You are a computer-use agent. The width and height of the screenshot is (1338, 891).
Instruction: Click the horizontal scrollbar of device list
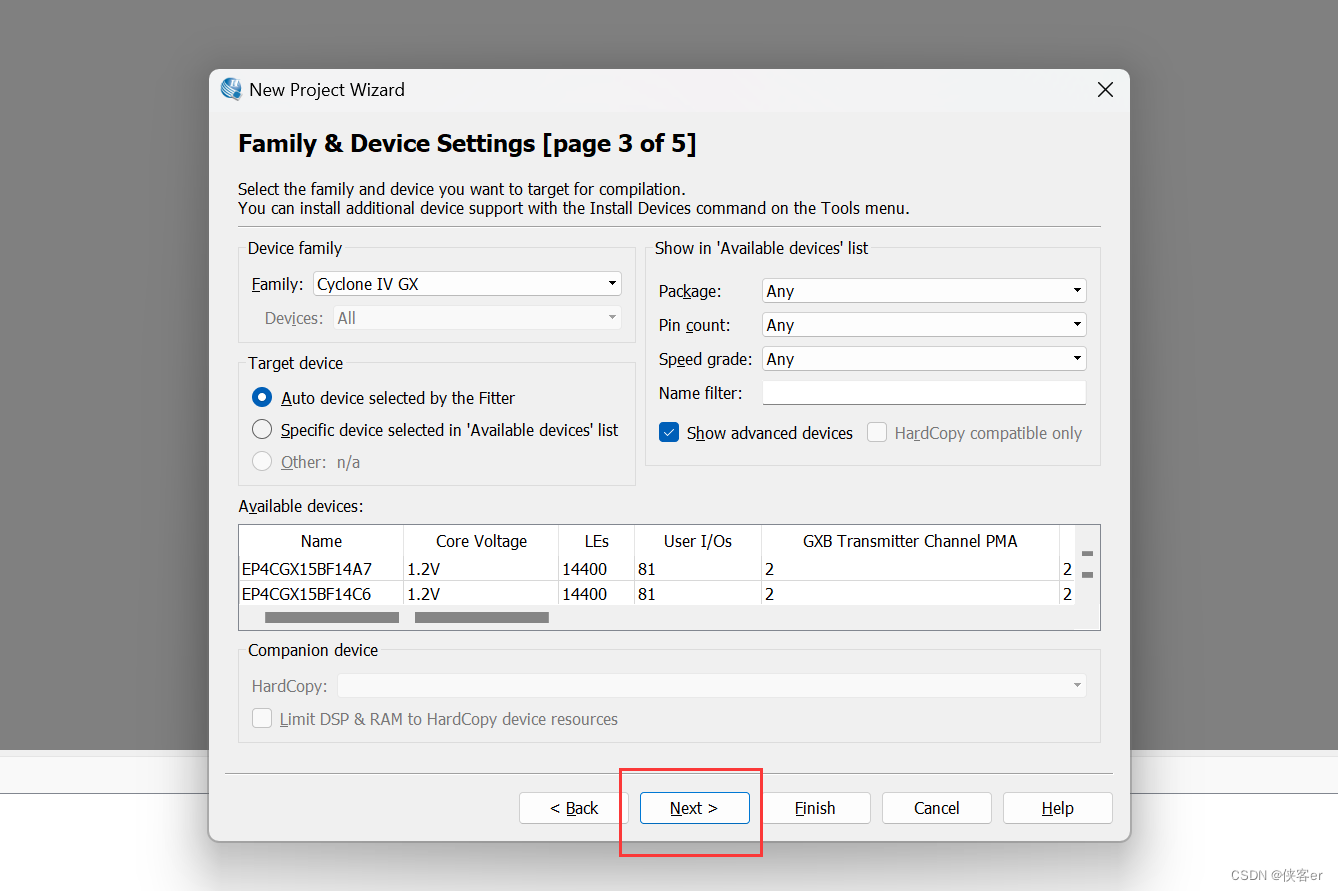(657, 618)
